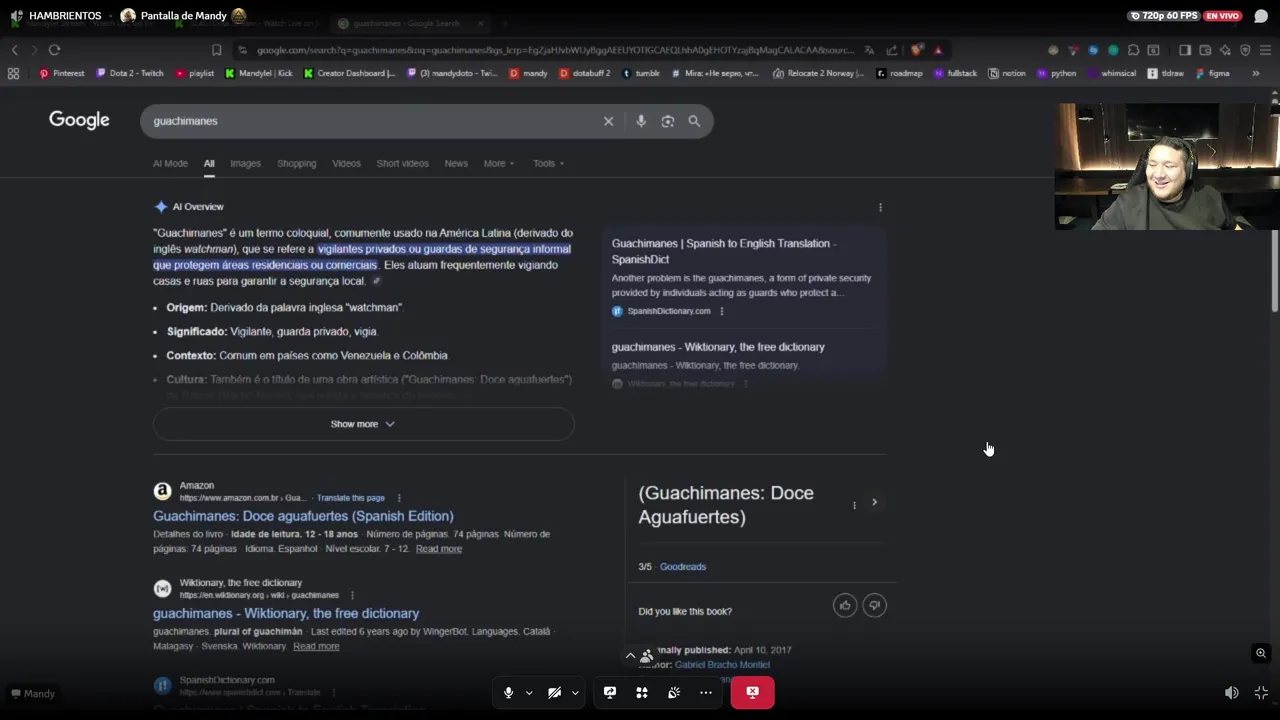The image size is (1280, 720).
Task: Open Google Lens image search icon
Action: coord(668,121)
